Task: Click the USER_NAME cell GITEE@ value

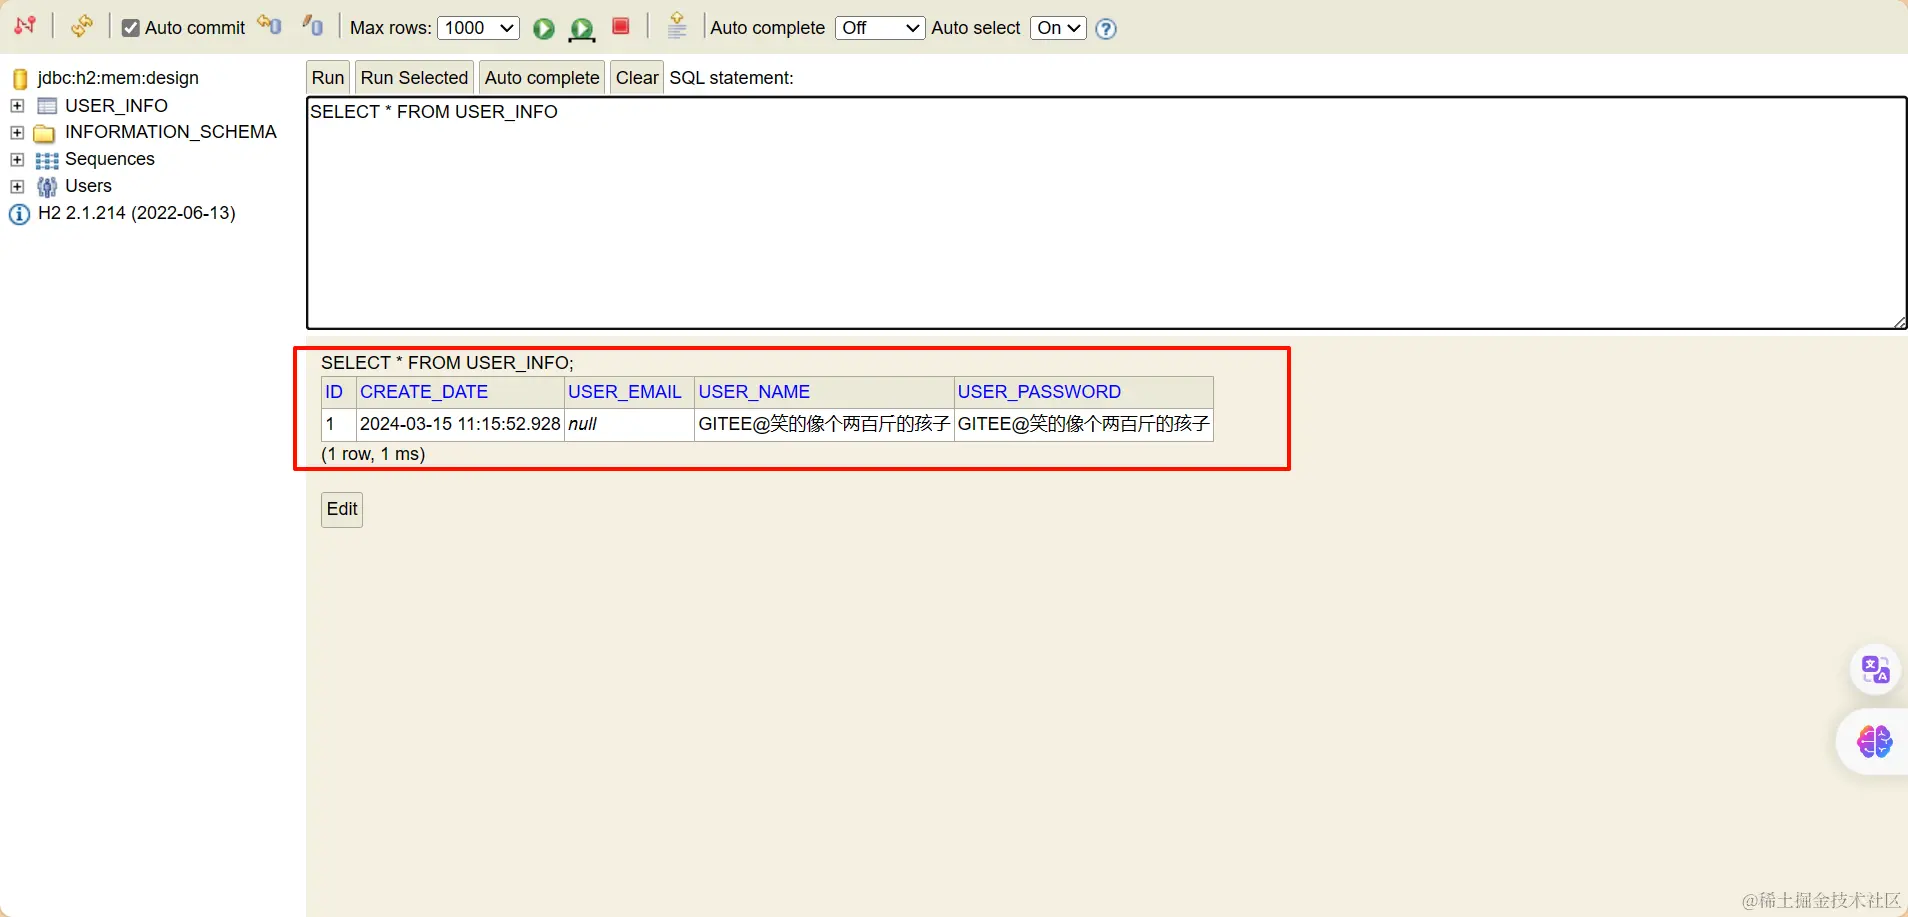Action: (824, 424)
